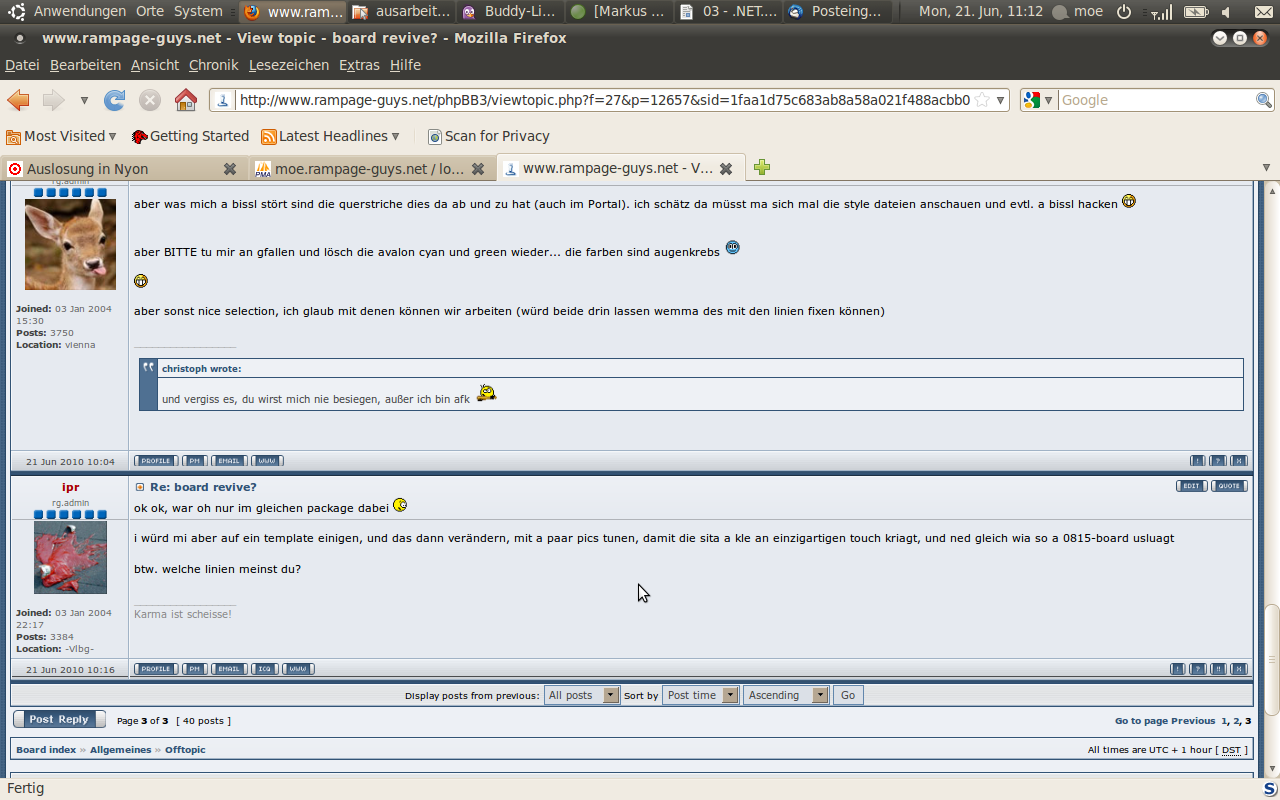Open the 'Board index' breadcrumb link
Screen dimensions: 1280x800
point(46,750)
